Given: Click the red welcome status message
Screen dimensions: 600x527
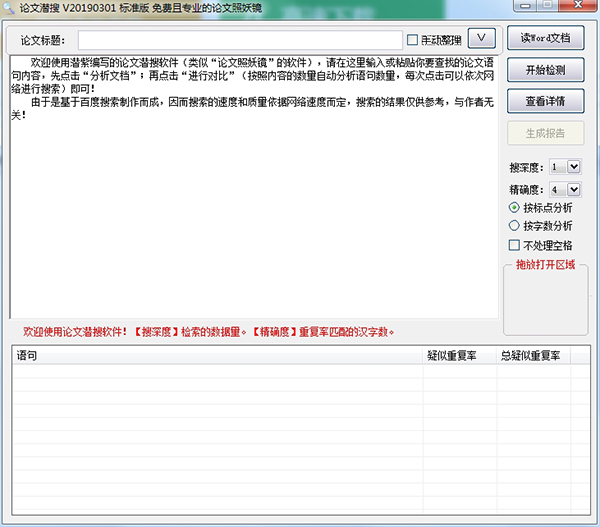Looking at the screenshot, I should click(209, 332).
